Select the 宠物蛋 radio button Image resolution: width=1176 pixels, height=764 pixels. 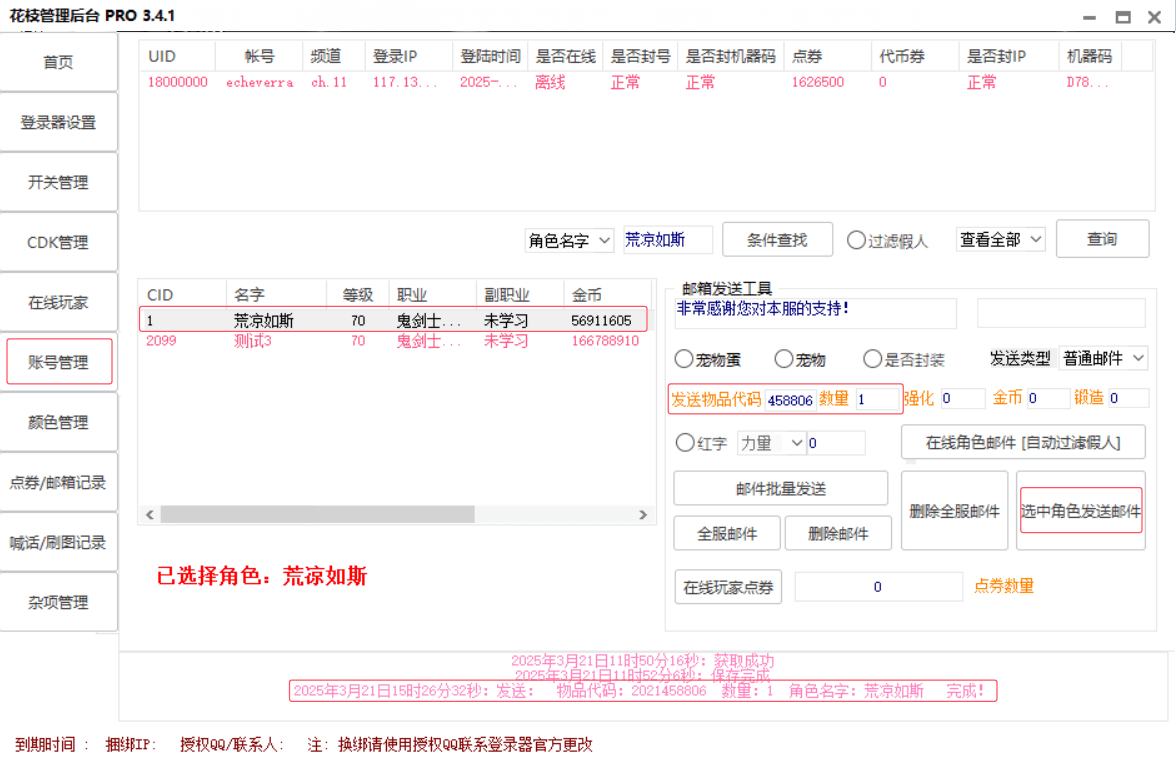pos(684,359)
